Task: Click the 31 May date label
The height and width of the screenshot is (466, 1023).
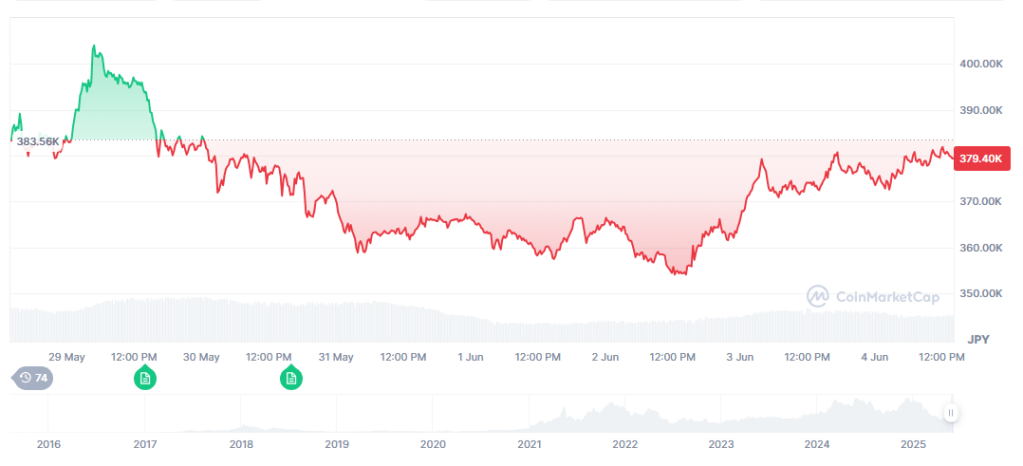Action: (x=336, y=357)
